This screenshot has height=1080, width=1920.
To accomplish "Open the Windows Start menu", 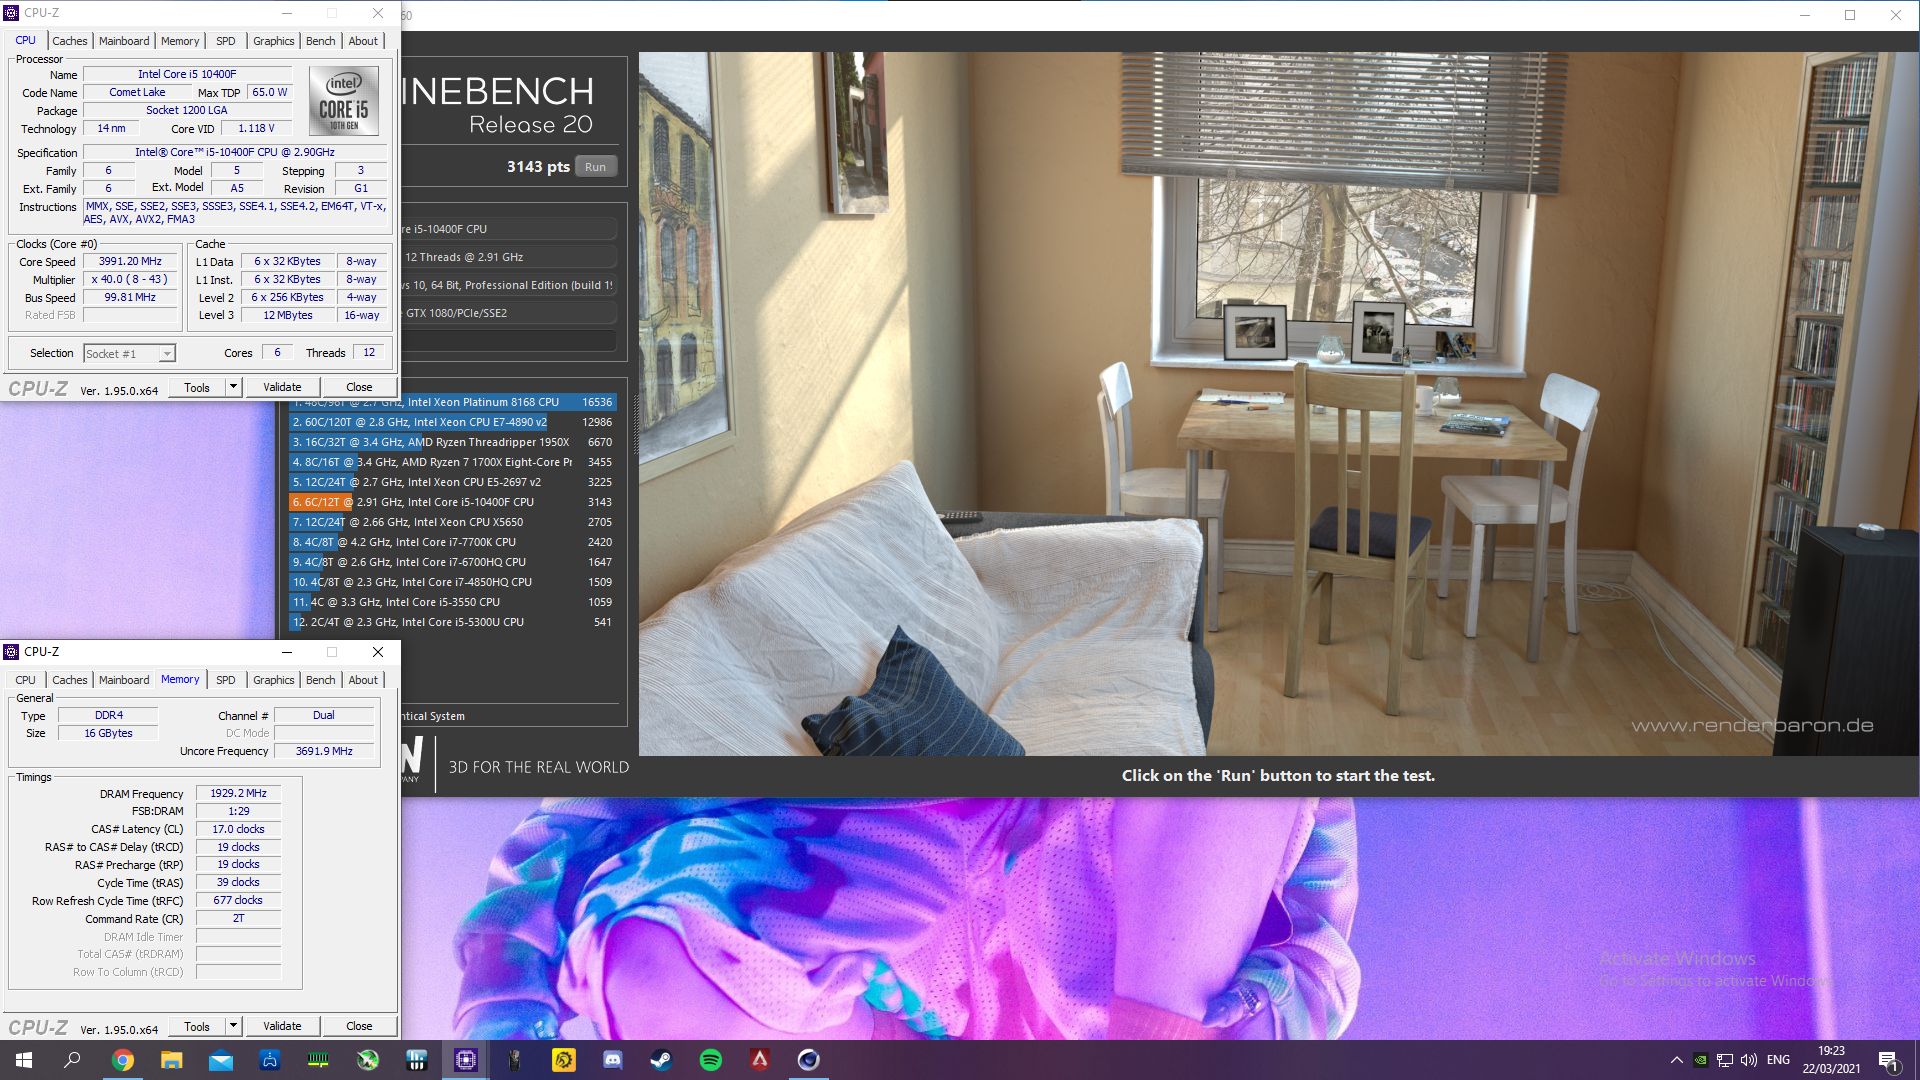I will point(24,1060).
